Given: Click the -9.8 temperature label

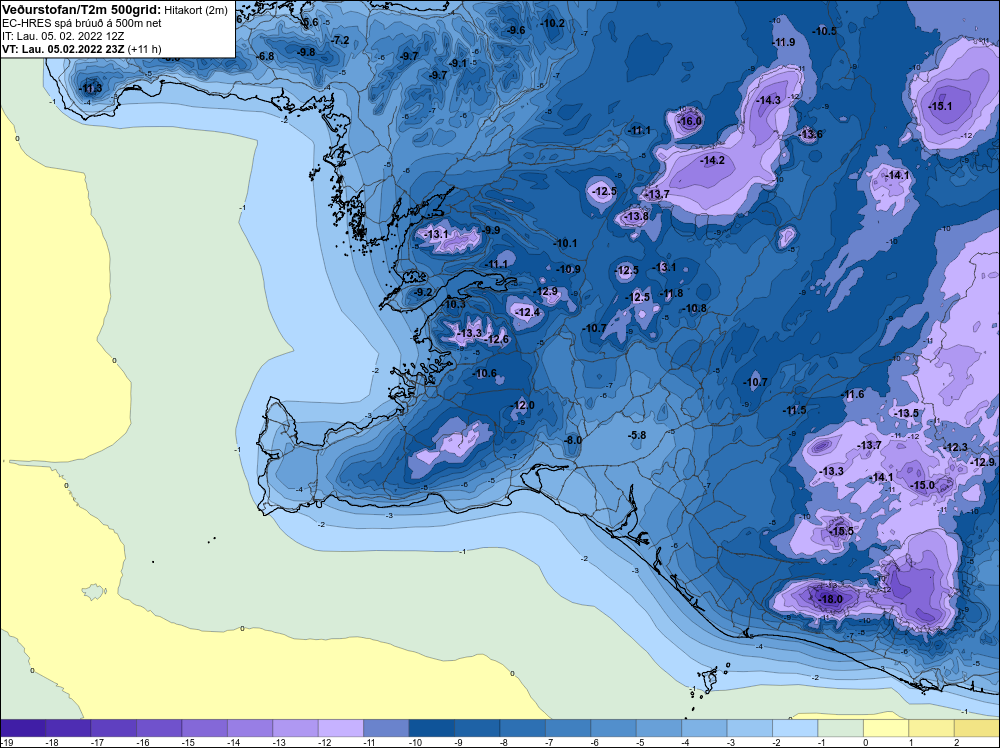Looking at the screenshot, I should [x=305, y=52].
